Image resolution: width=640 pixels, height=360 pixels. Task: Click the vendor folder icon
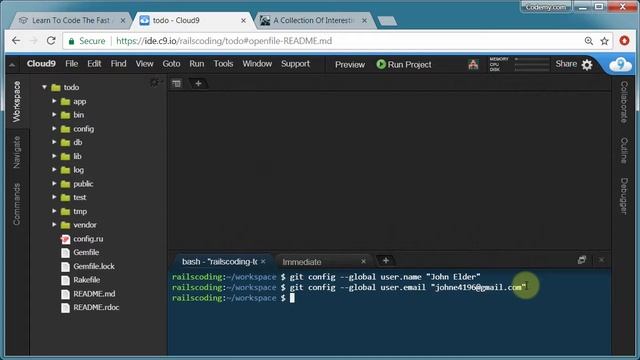(x=65, y=225)
